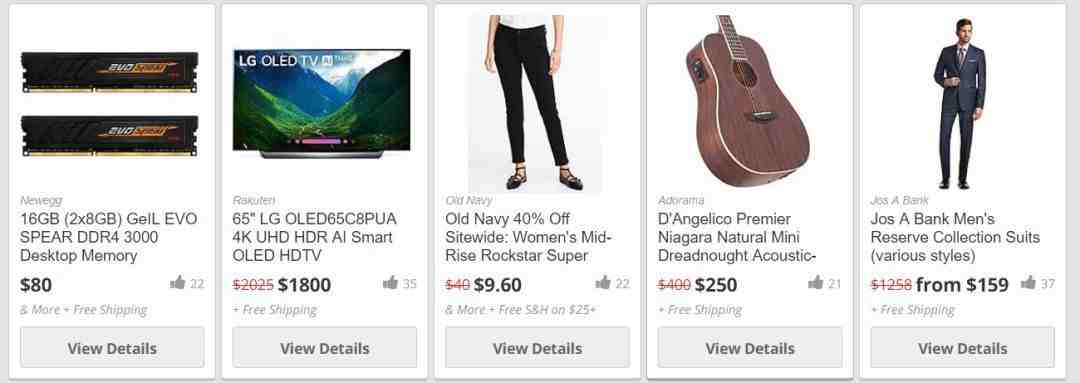This screenshot has width=1080, height=383.
Task: Open the black jeans product photo
Action: pyautogui.click(x=537, y=103)
